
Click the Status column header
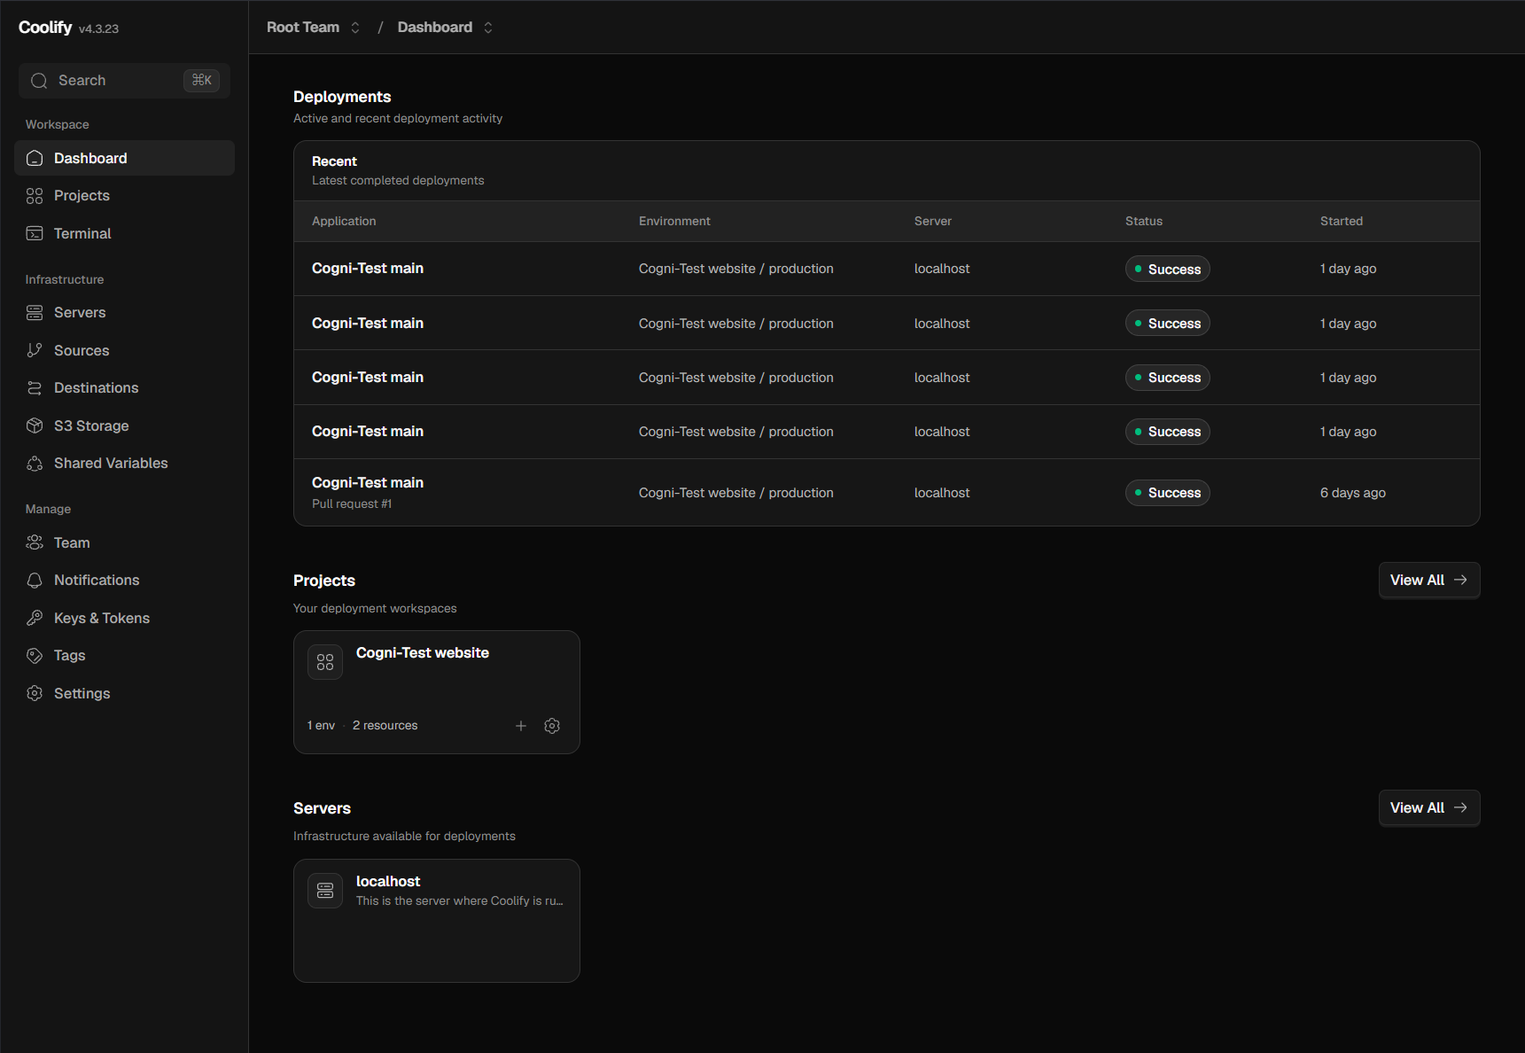point(1143,221)
